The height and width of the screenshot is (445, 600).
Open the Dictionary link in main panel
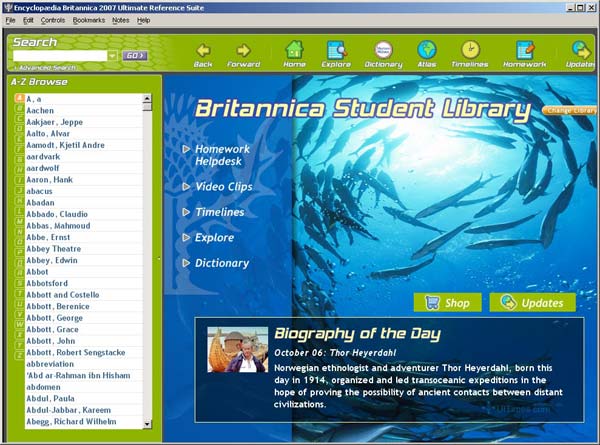[x=222, y=263]
